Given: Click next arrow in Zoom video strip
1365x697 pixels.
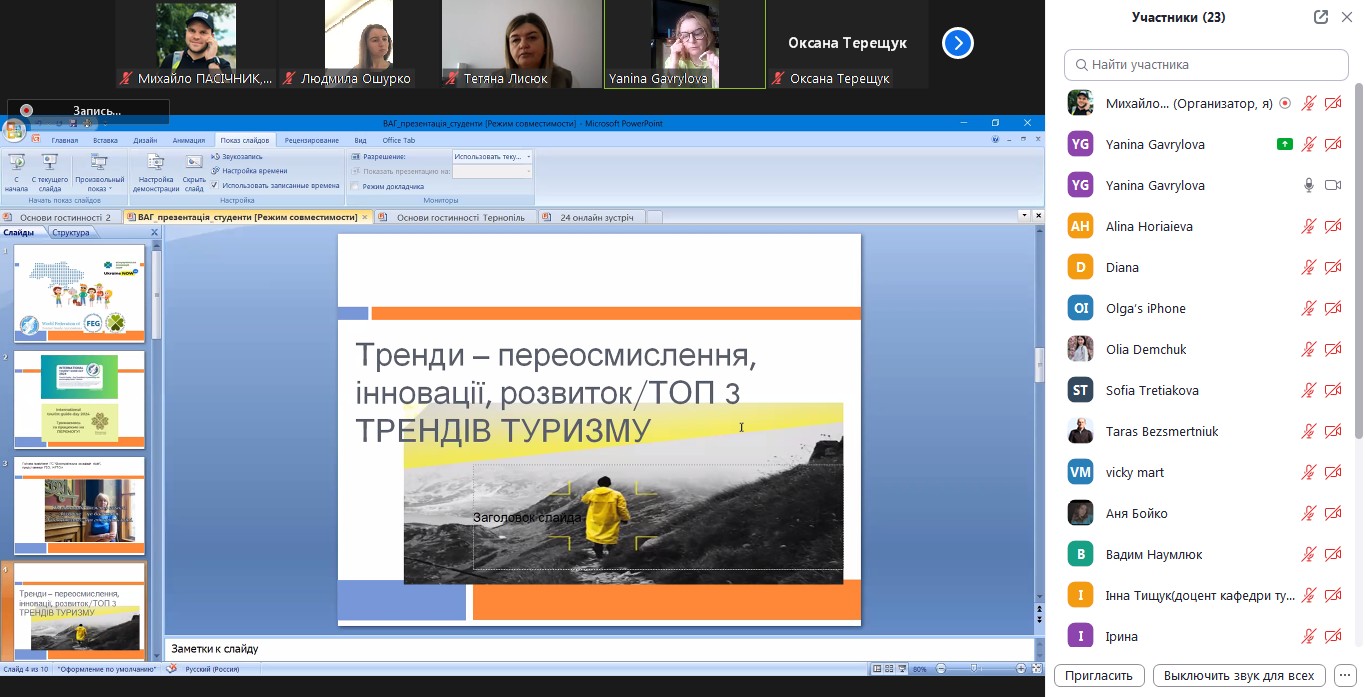Looking at the screenshot, I should [958, 43].
